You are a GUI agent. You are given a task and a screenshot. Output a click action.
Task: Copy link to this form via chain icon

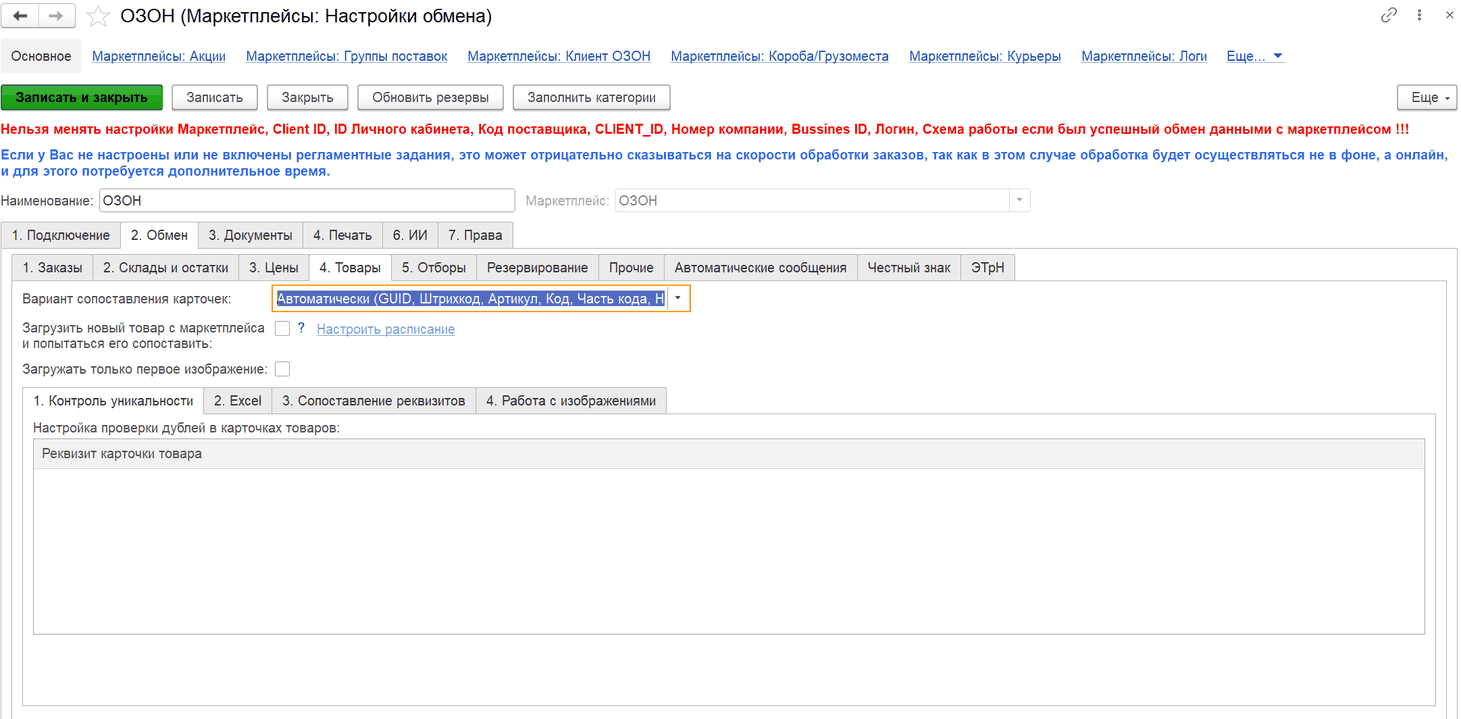pyautogui.click(x=1389, y=16)
